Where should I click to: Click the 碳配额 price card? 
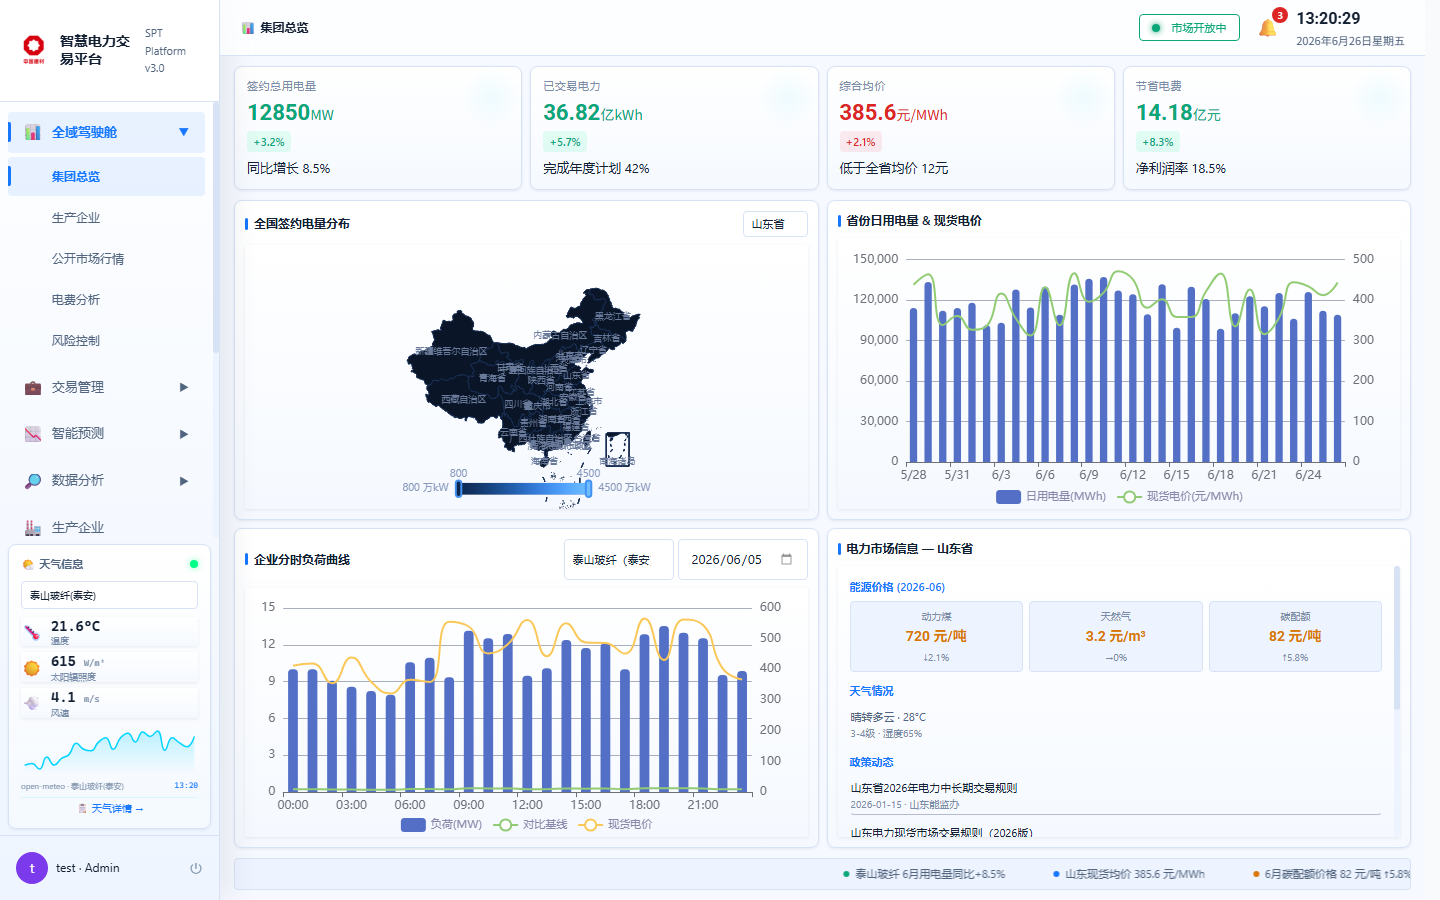tap(1295, 636)
